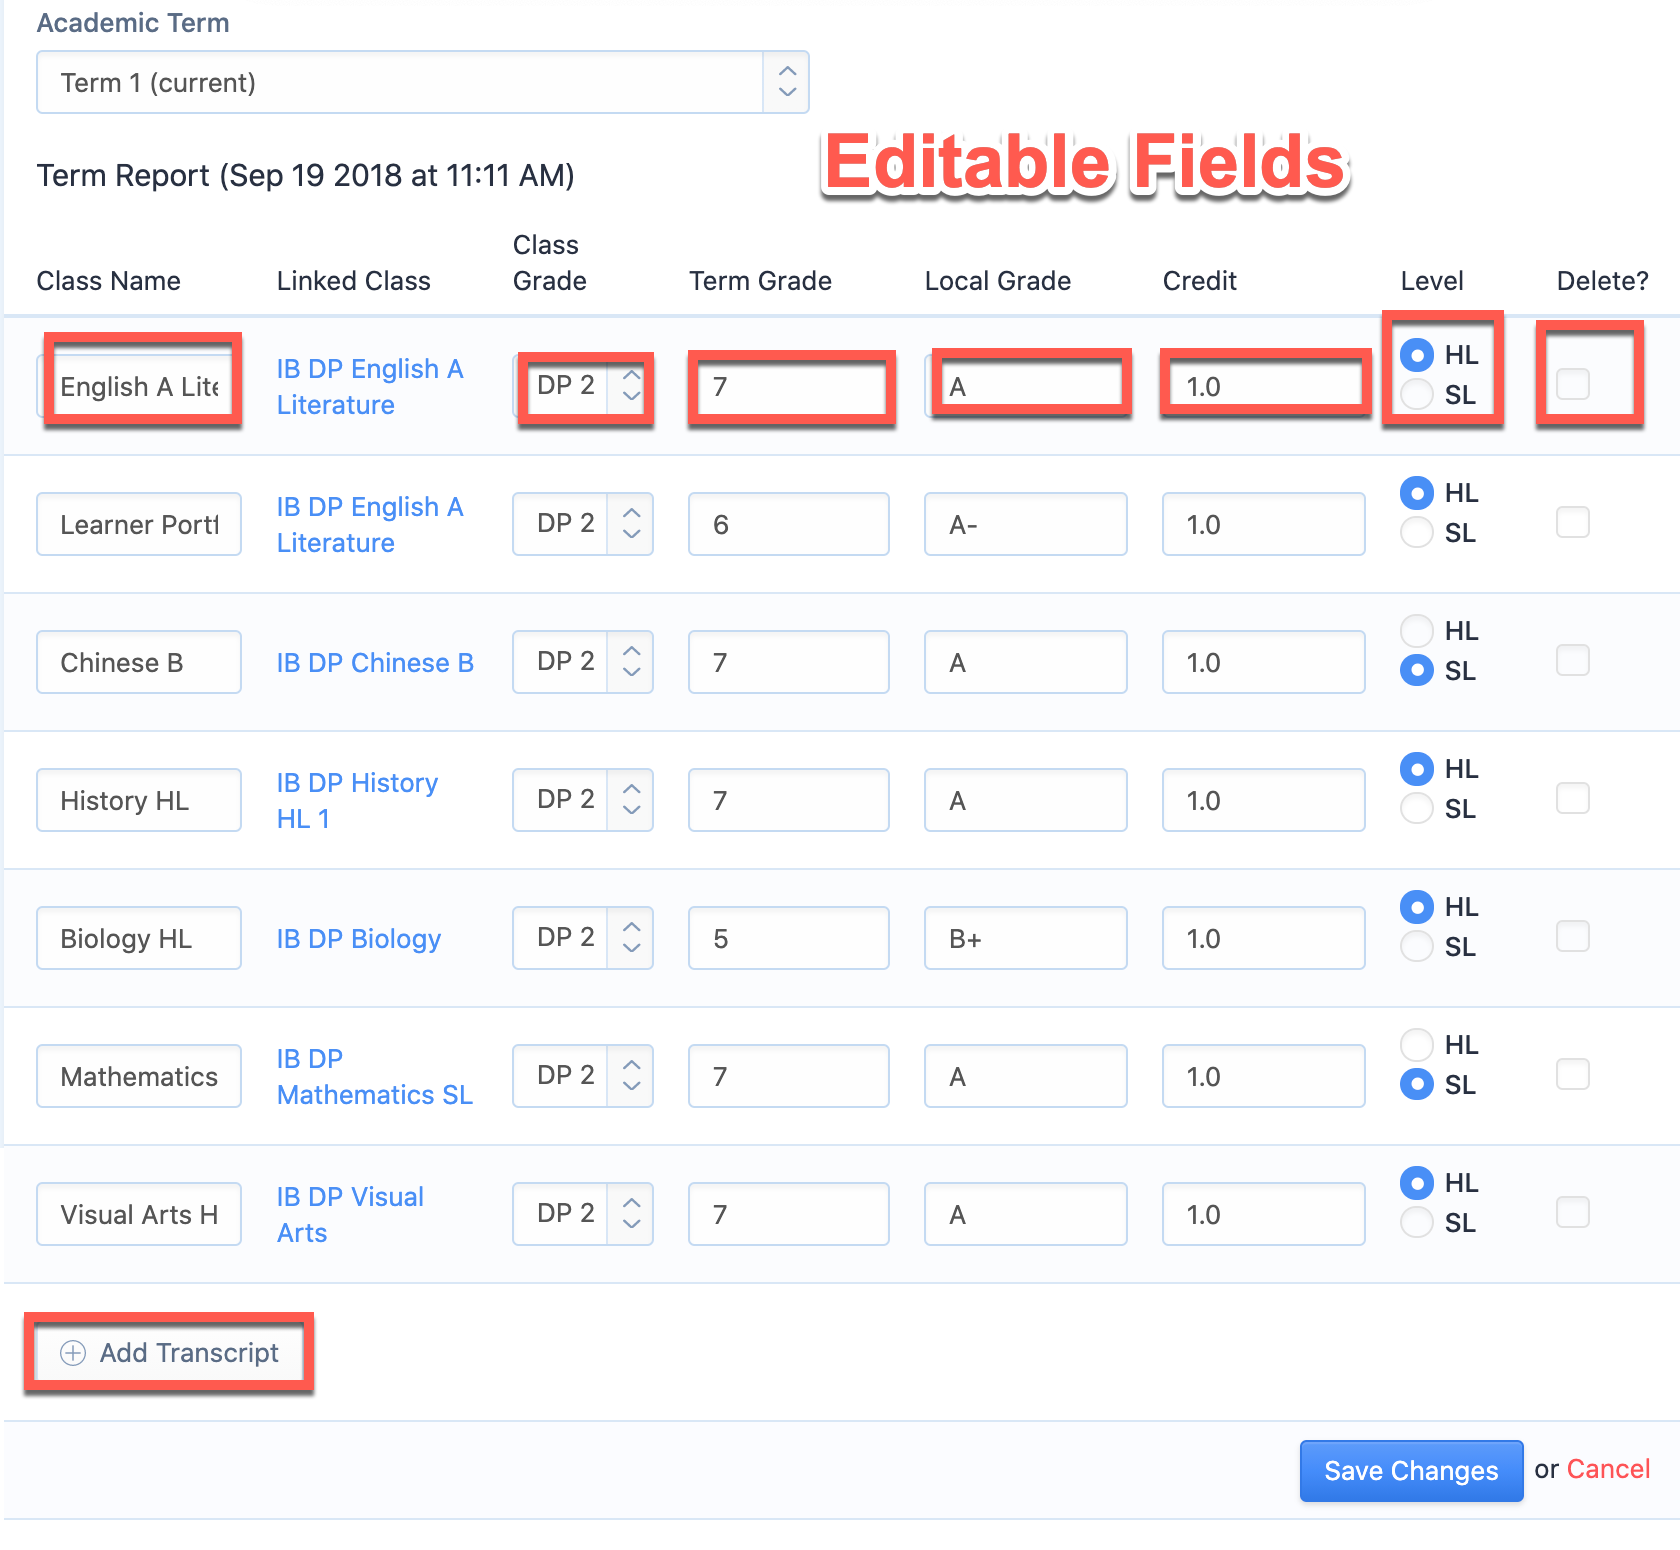This screenshot has width=1680, height=1550.
Task: Edit term grade field for English A Lite
Action: pyautogui.click(x=789, y=386)
